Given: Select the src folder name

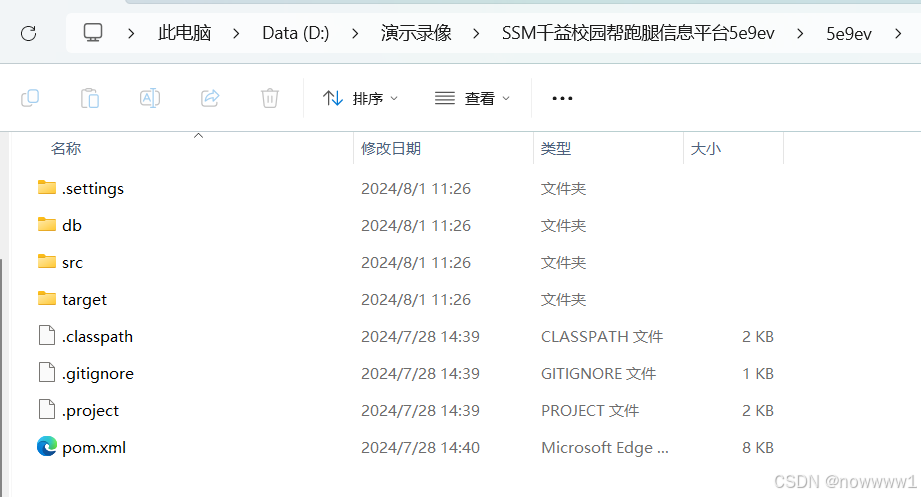Looking at the screenshot, I should click(72, 263).
